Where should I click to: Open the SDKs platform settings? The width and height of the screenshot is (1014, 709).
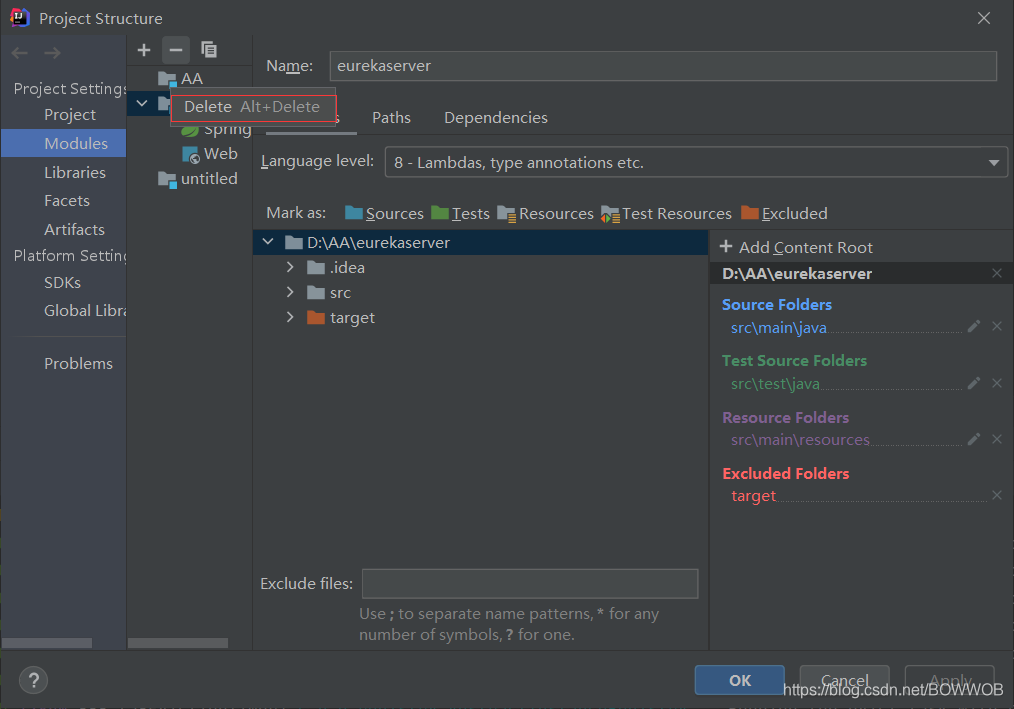[x=62, y=283]
